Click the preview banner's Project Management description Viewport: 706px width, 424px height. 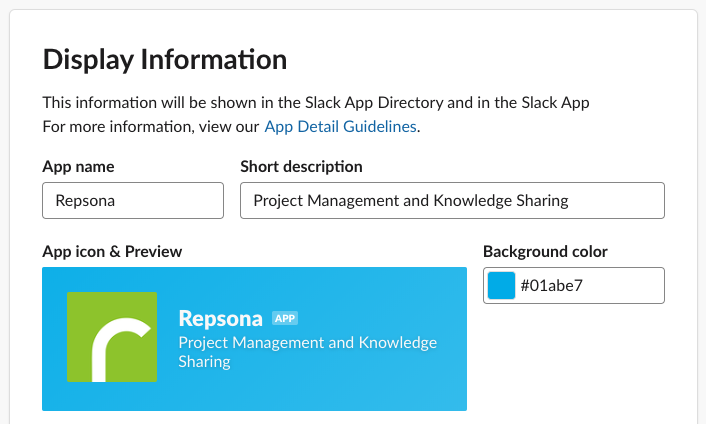coord(307,343)
